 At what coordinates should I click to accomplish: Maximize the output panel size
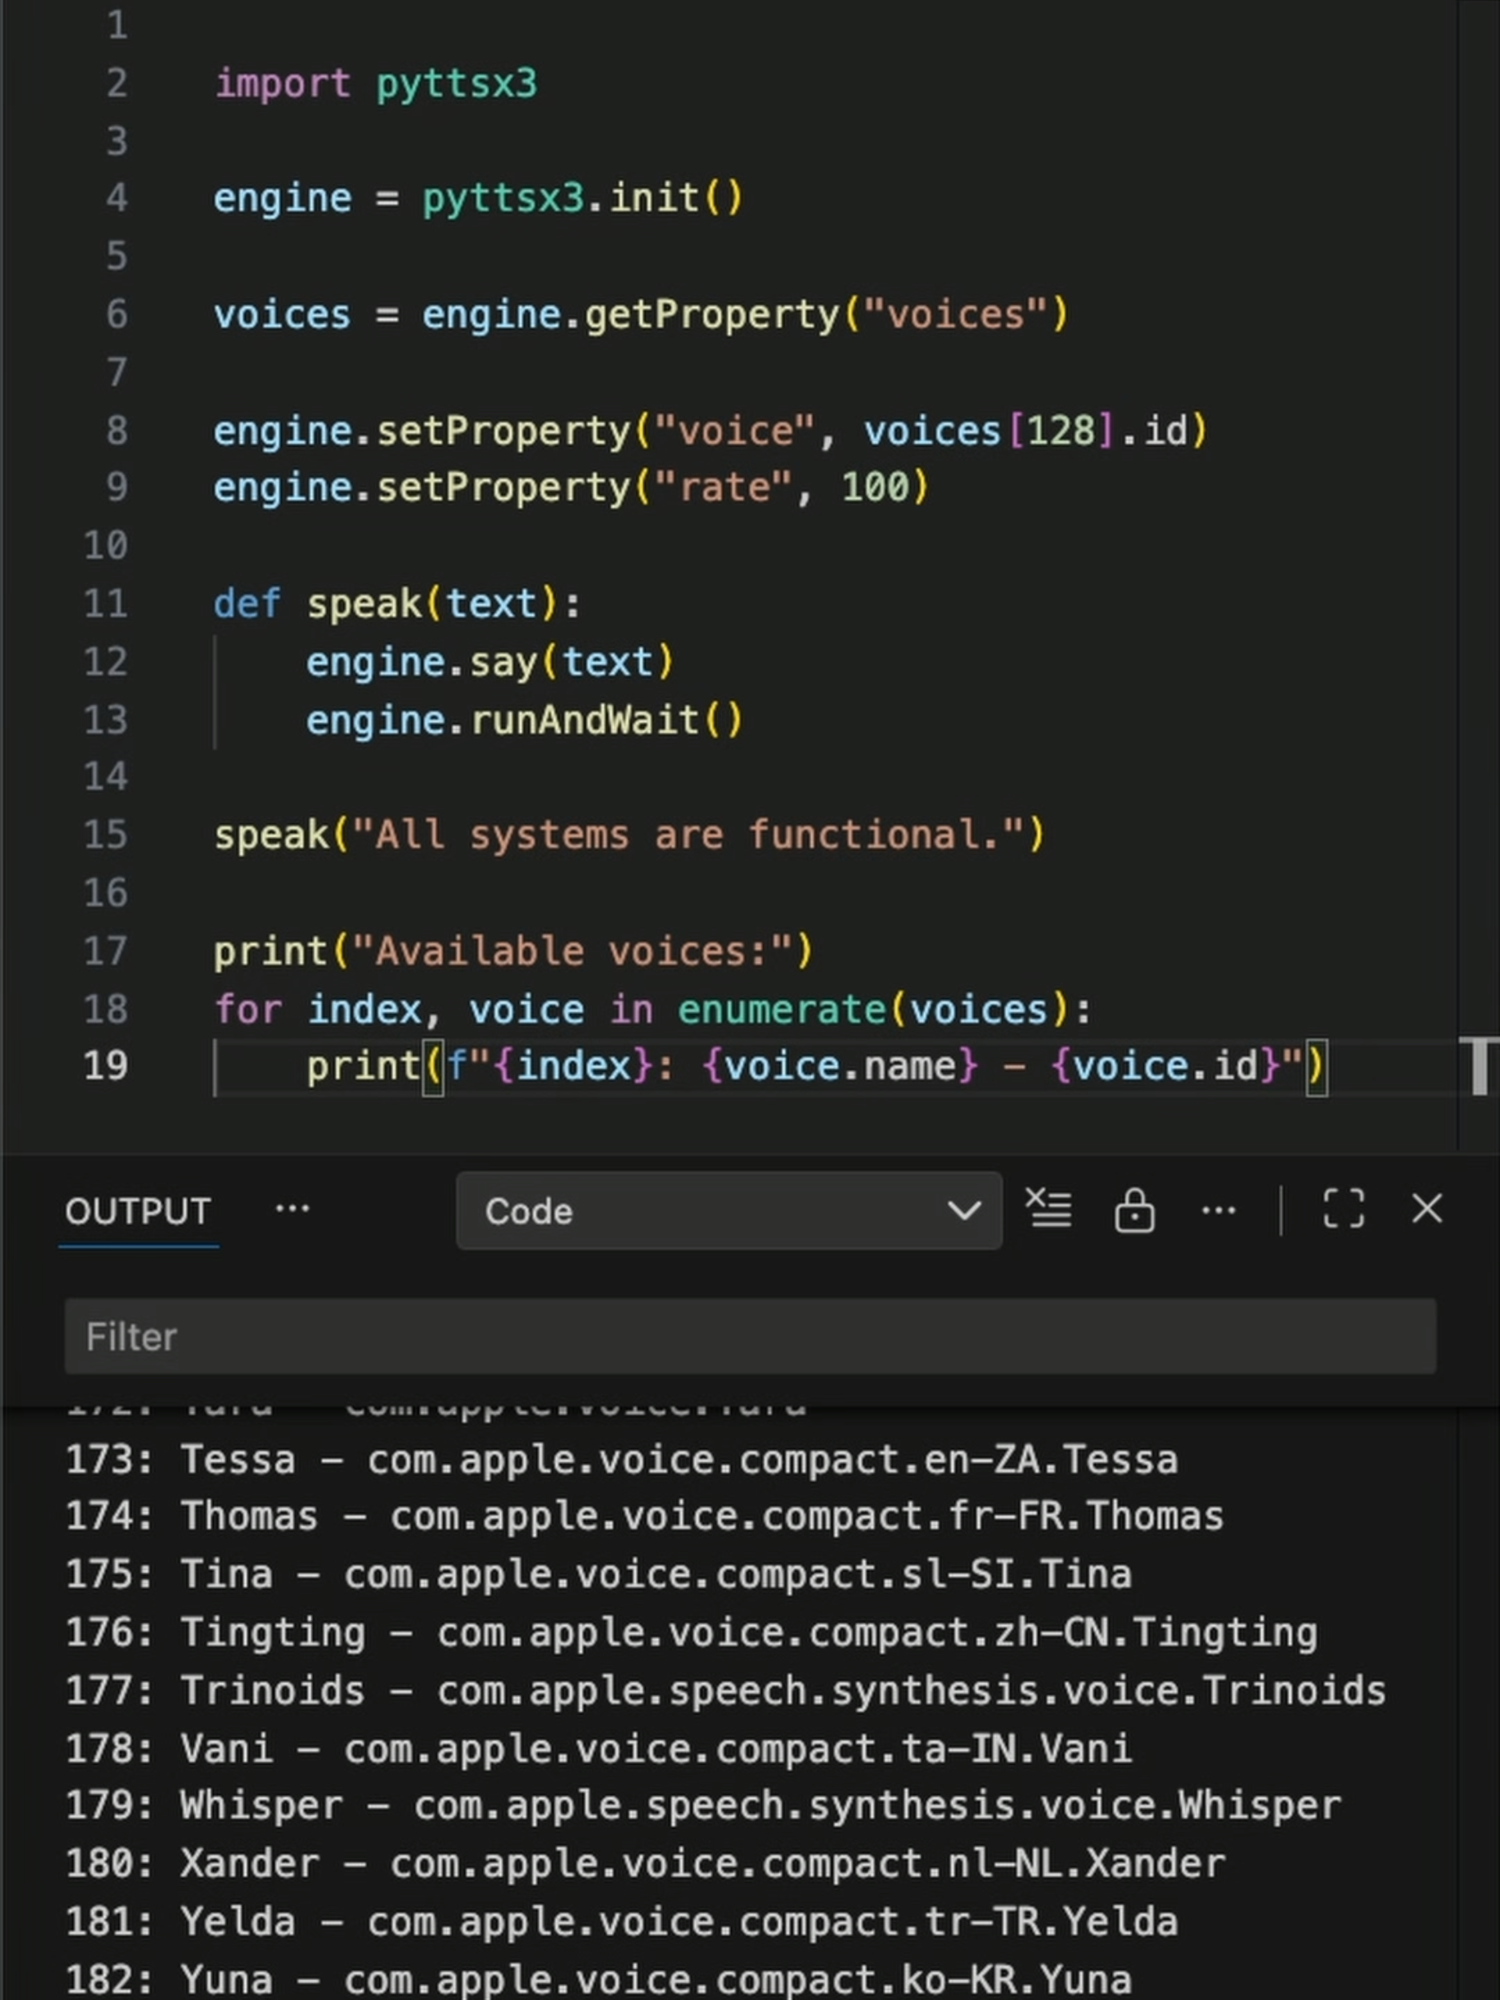(1343, 1209)
